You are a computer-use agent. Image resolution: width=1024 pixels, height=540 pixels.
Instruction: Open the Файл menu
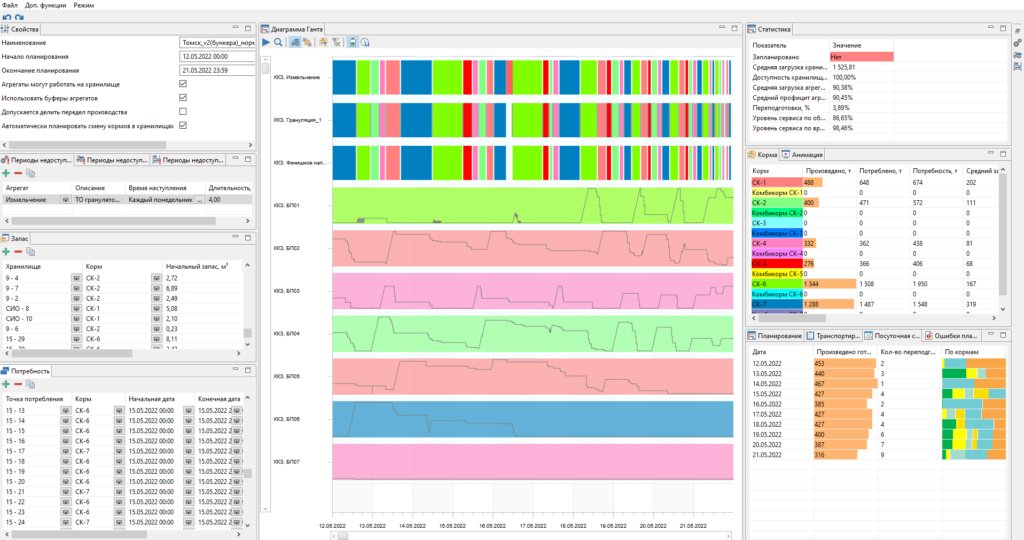click(10, 5)
